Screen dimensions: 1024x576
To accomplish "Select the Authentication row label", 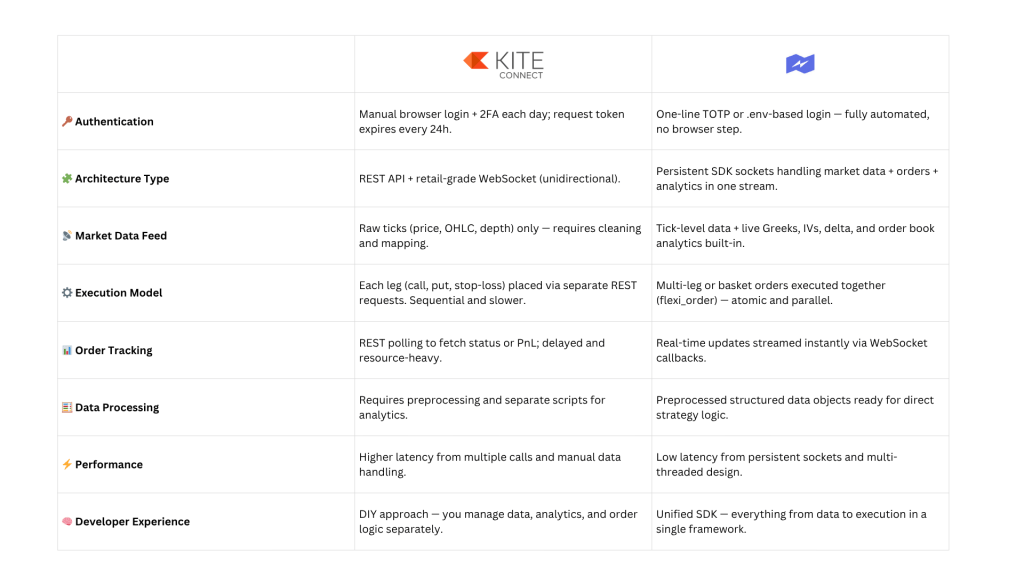I will (x=114, y=122).
